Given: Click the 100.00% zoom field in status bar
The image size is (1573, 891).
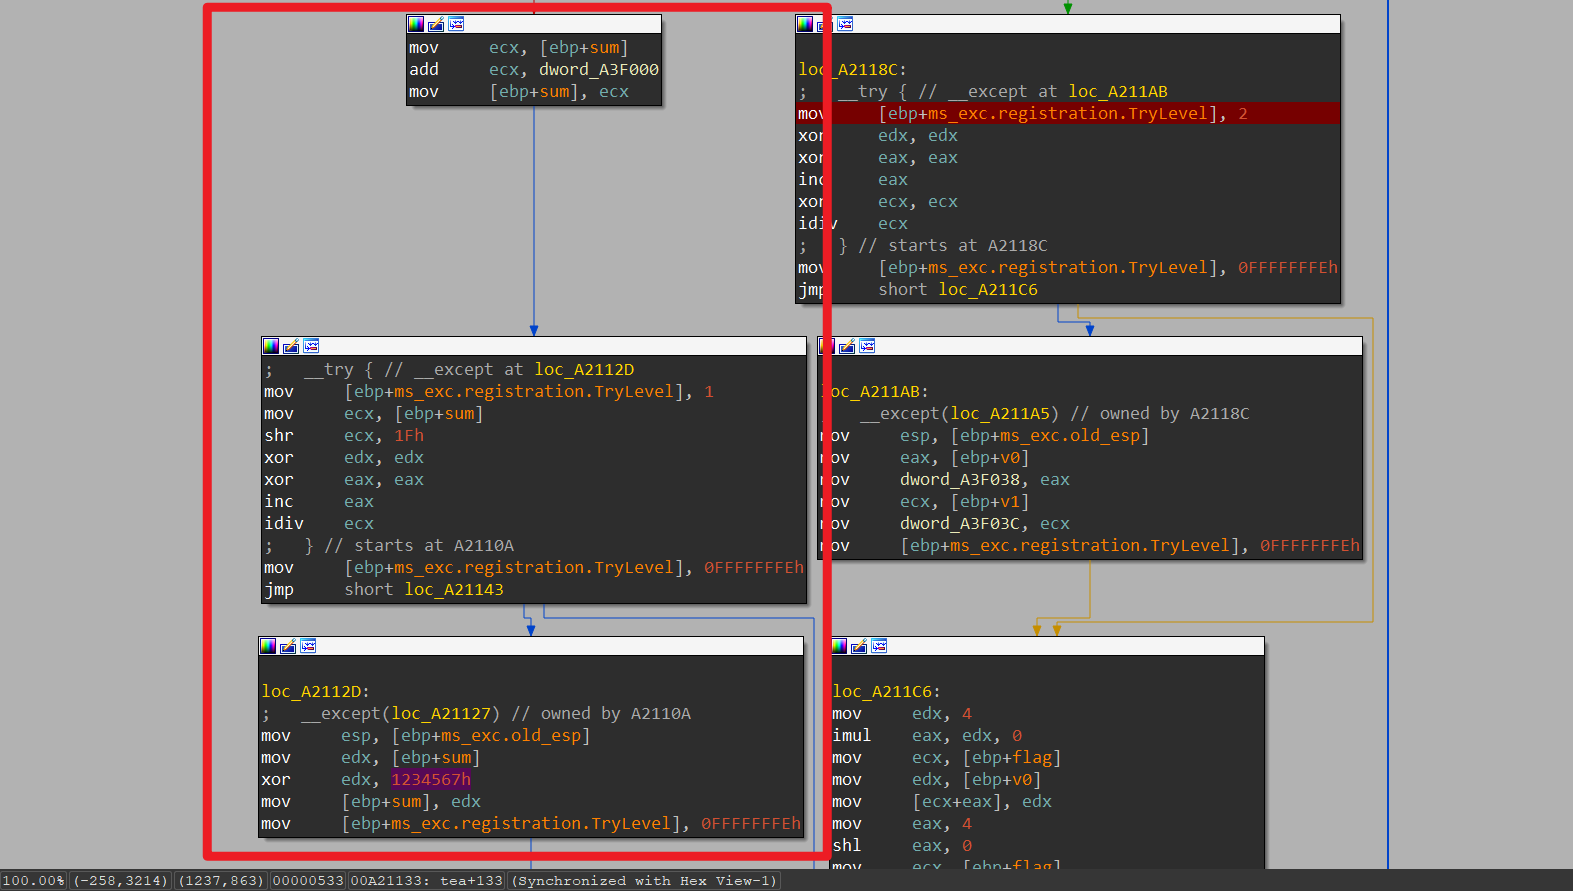Looking at the screenshot, I should (x=33, y=881).
